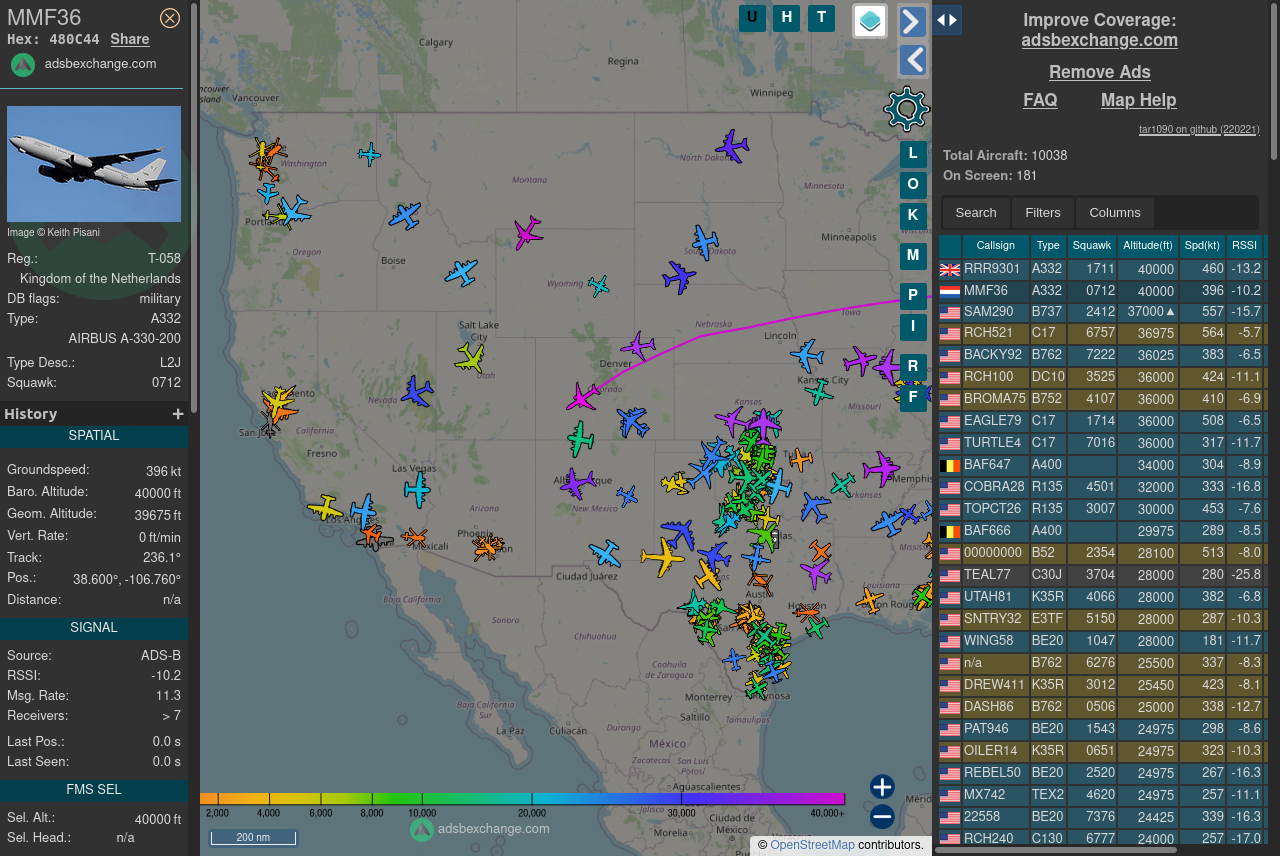Toggle the O map button
Viewport: 1280px width, 856px height.
tap(912, 184)
